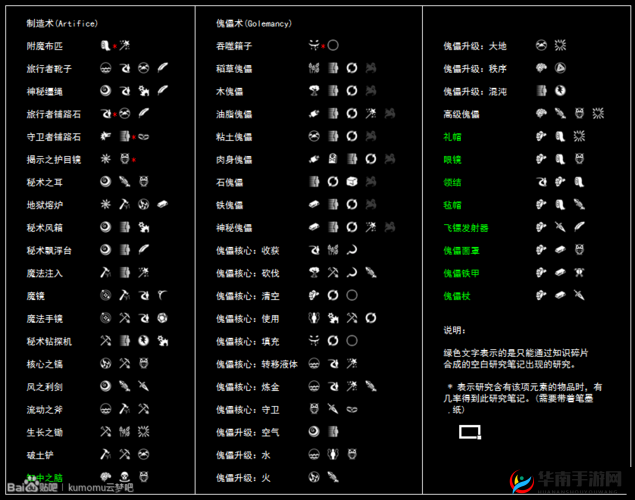Select the tombstone icon in 肉身傀儡 row
Screen dimensions: 635x500
click(333, 159)
